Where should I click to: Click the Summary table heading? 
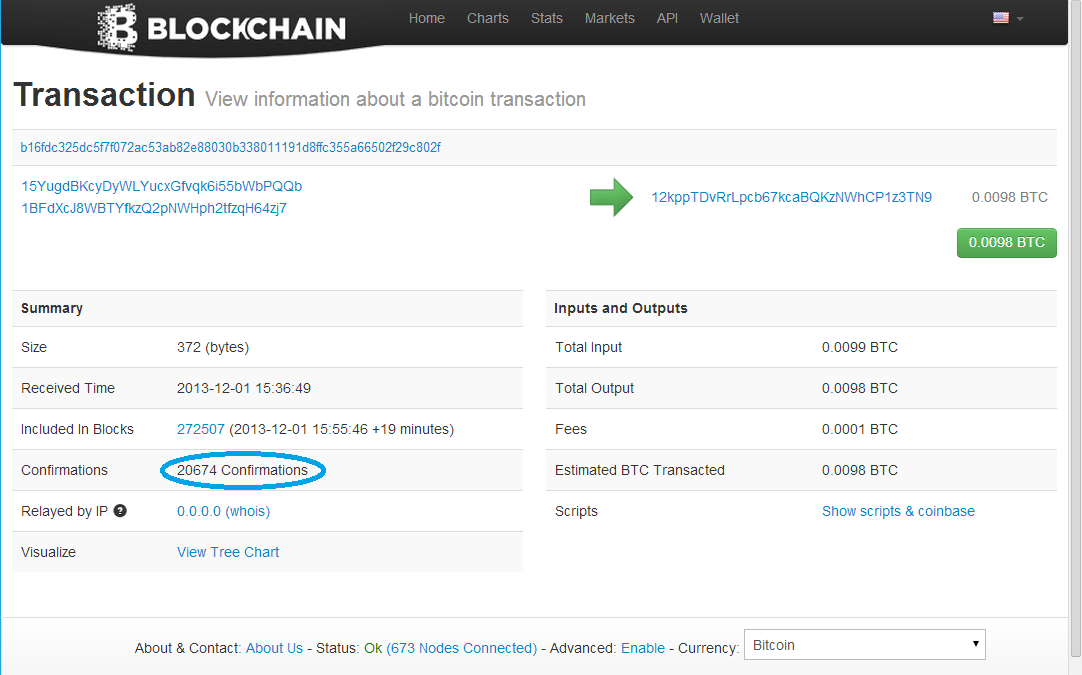52,309
